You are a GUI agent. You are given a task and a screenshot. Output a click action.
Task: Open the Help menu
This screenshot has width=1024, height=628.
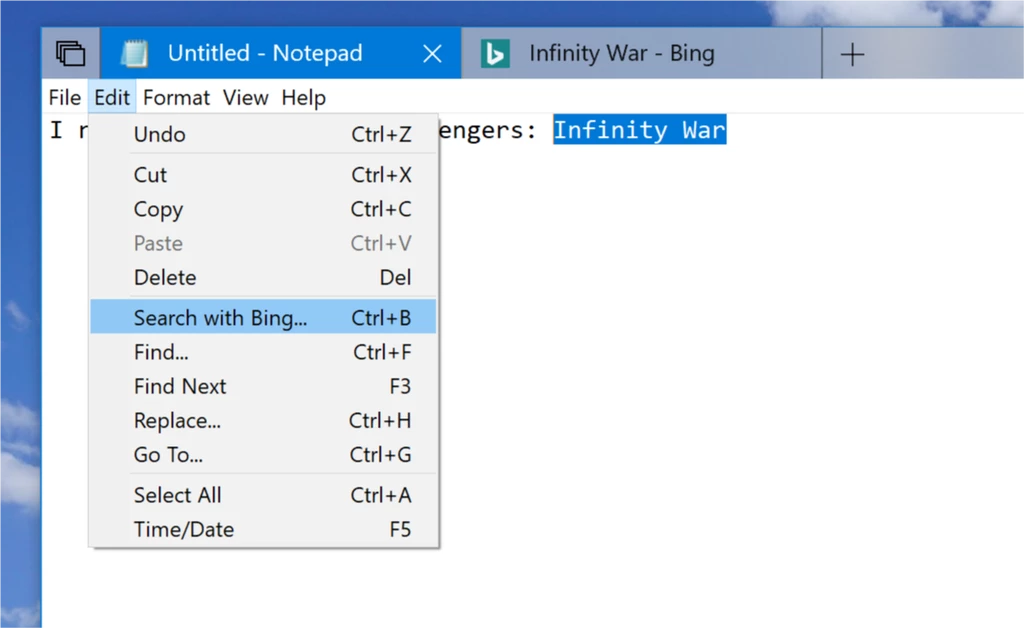click(303, 97)
